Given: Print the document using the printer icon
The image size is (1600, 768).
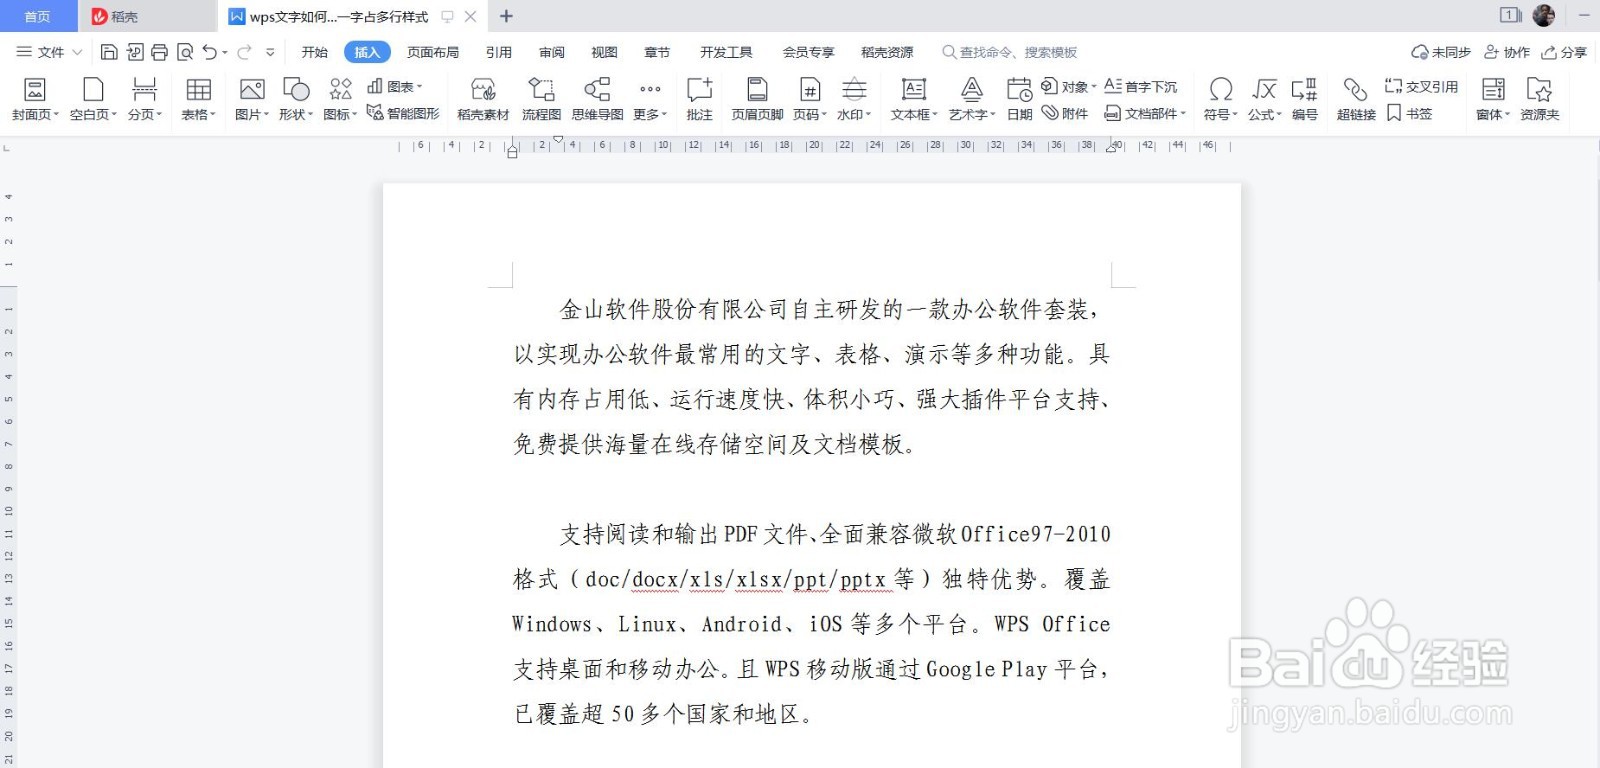Looking at the screenshot, I should point(159,52).
